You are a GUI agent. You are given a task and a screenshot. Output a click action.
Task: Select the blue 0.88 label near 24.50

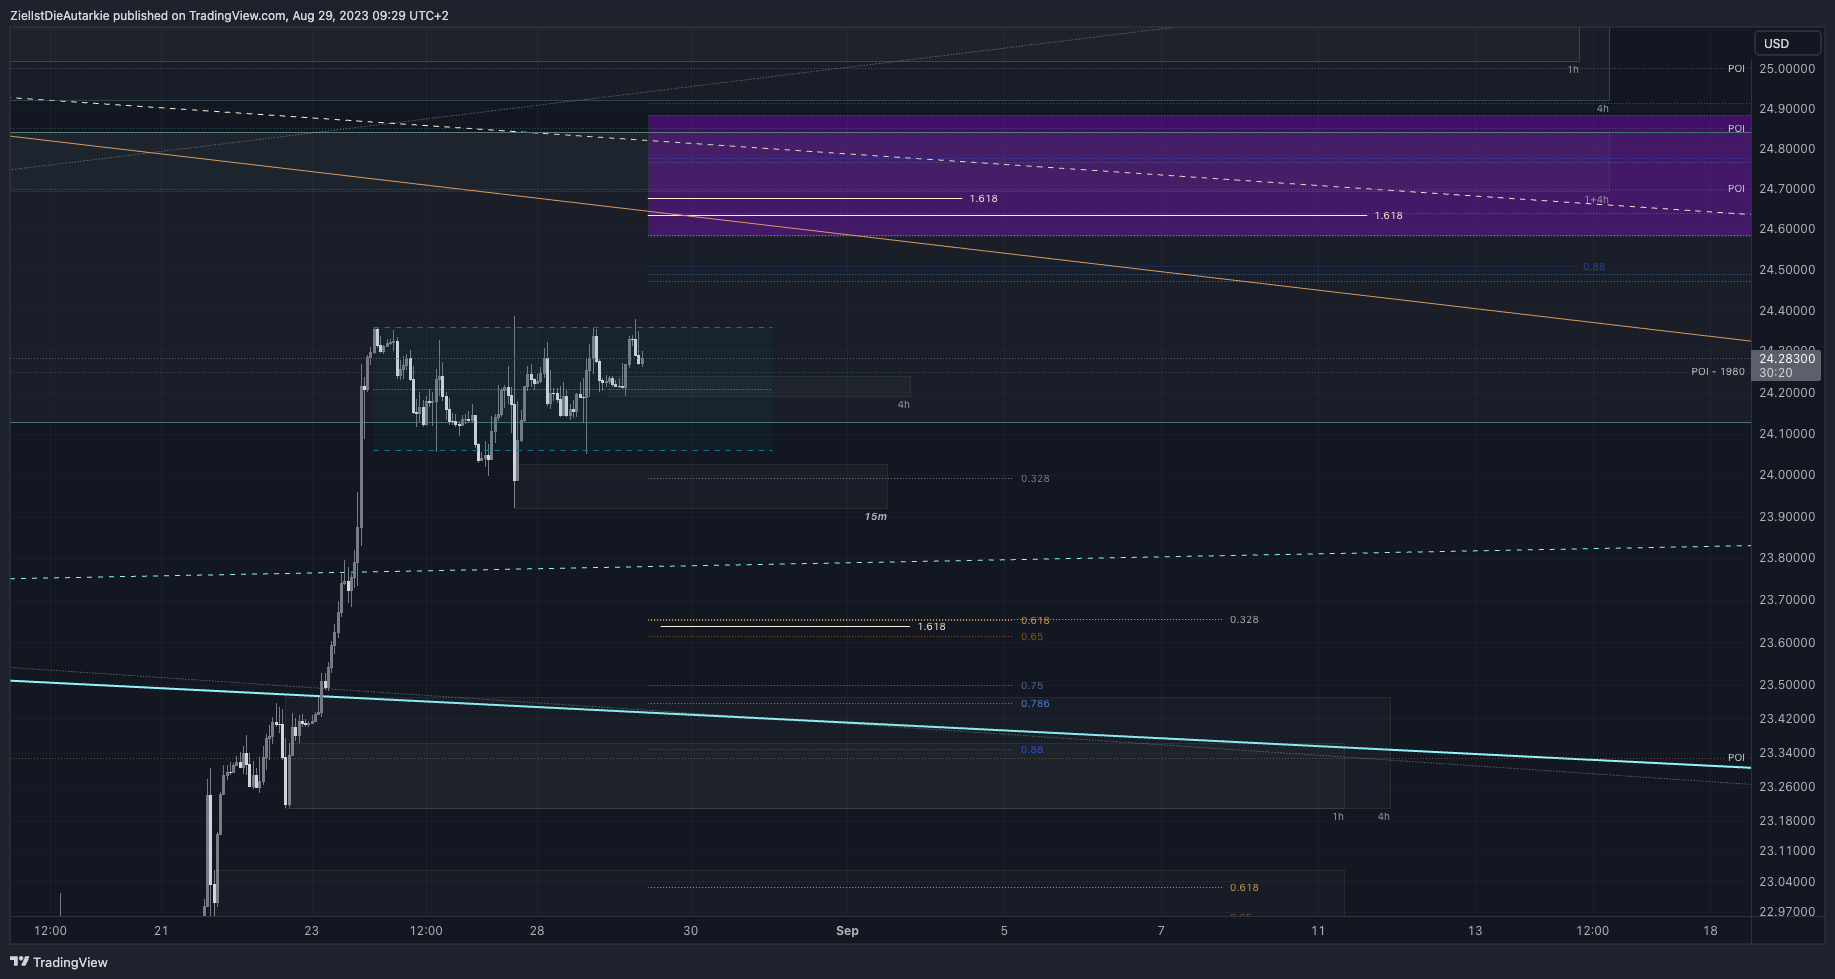1594,267
